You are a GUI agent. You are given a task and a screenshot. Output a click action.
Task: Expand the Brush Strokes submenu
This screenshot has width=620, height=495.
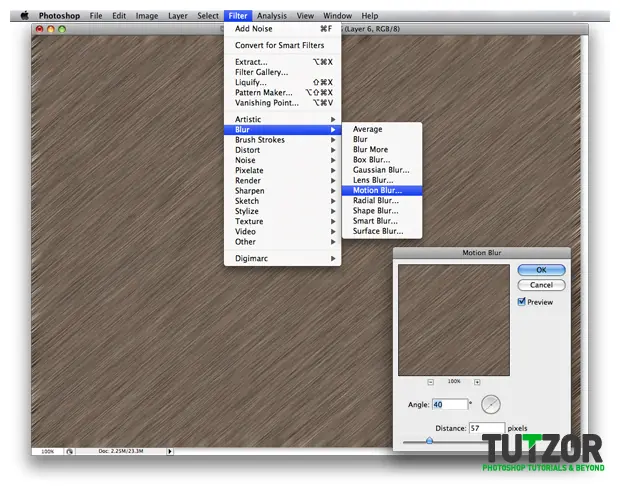pyautogui.click(x=282, y=140)
